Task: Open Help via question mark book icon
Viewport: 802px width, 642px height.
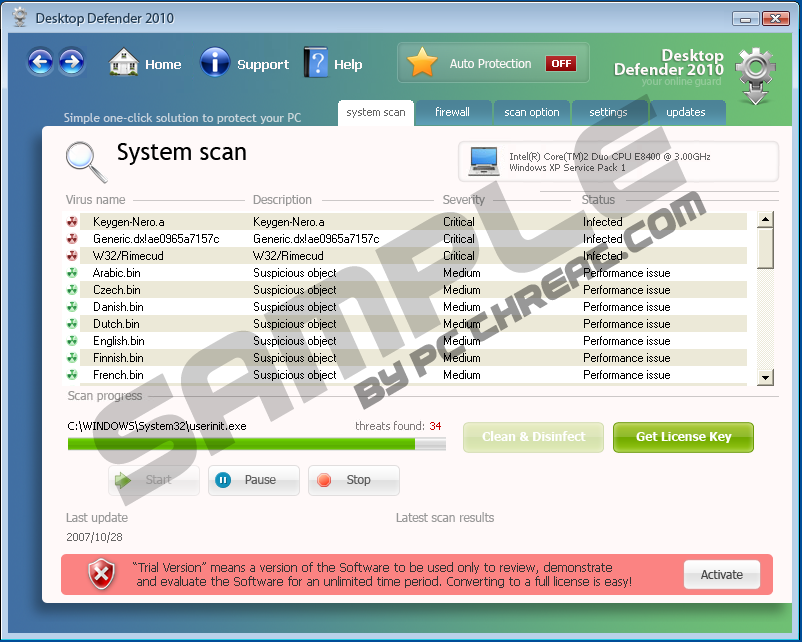Action: [316, 63]
